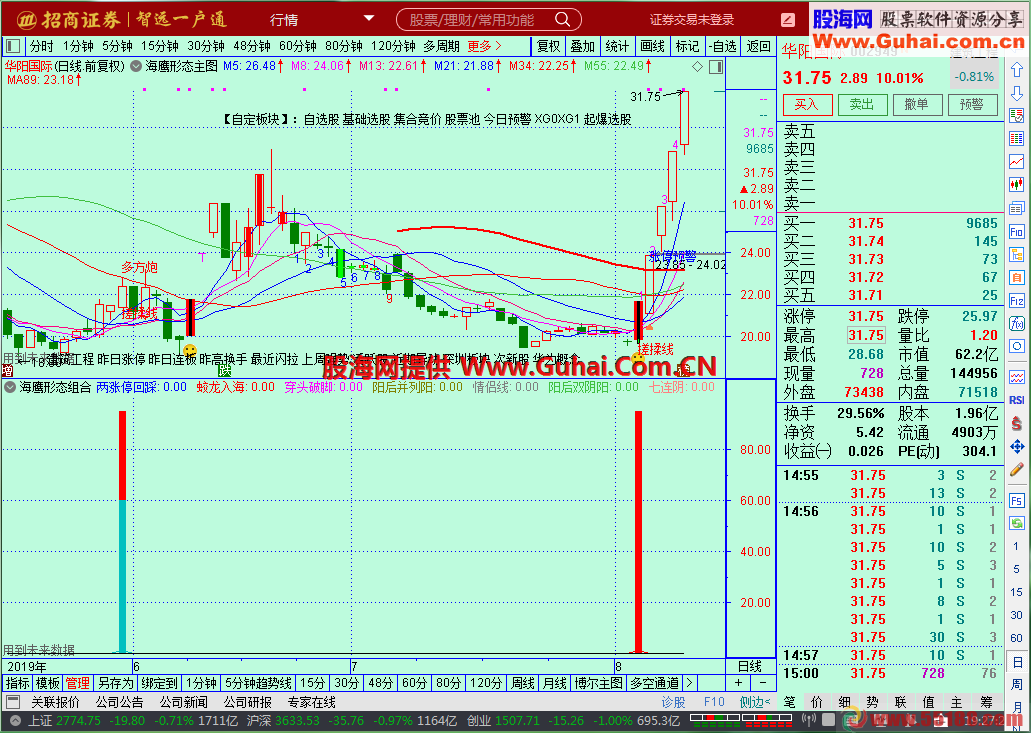Switch to daily period 日 in the sidebar
This screenshot has width=1031, height=733.
(1017, 661)
